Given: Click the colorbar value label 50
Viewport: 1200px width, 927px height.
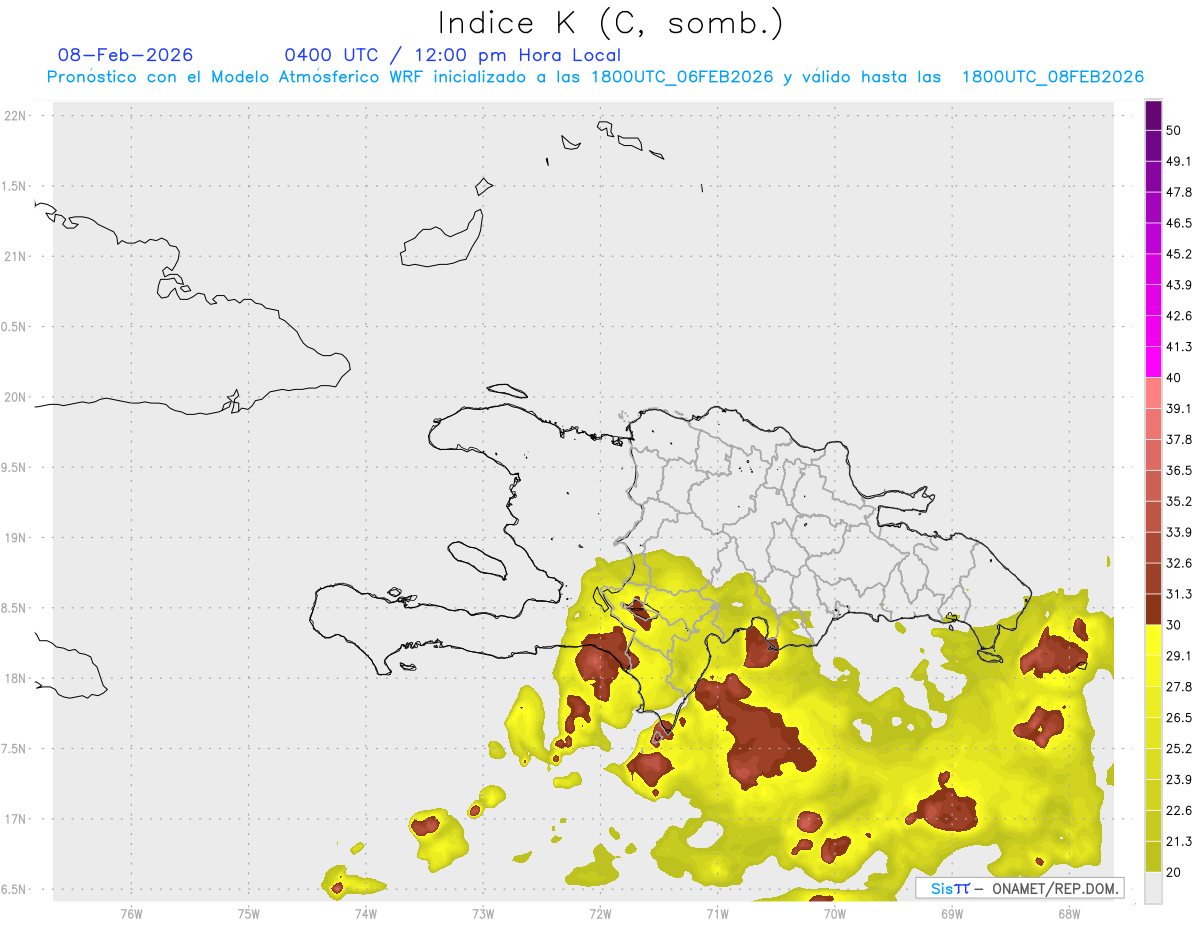Looking at the screenshot, I should 1175,130.
